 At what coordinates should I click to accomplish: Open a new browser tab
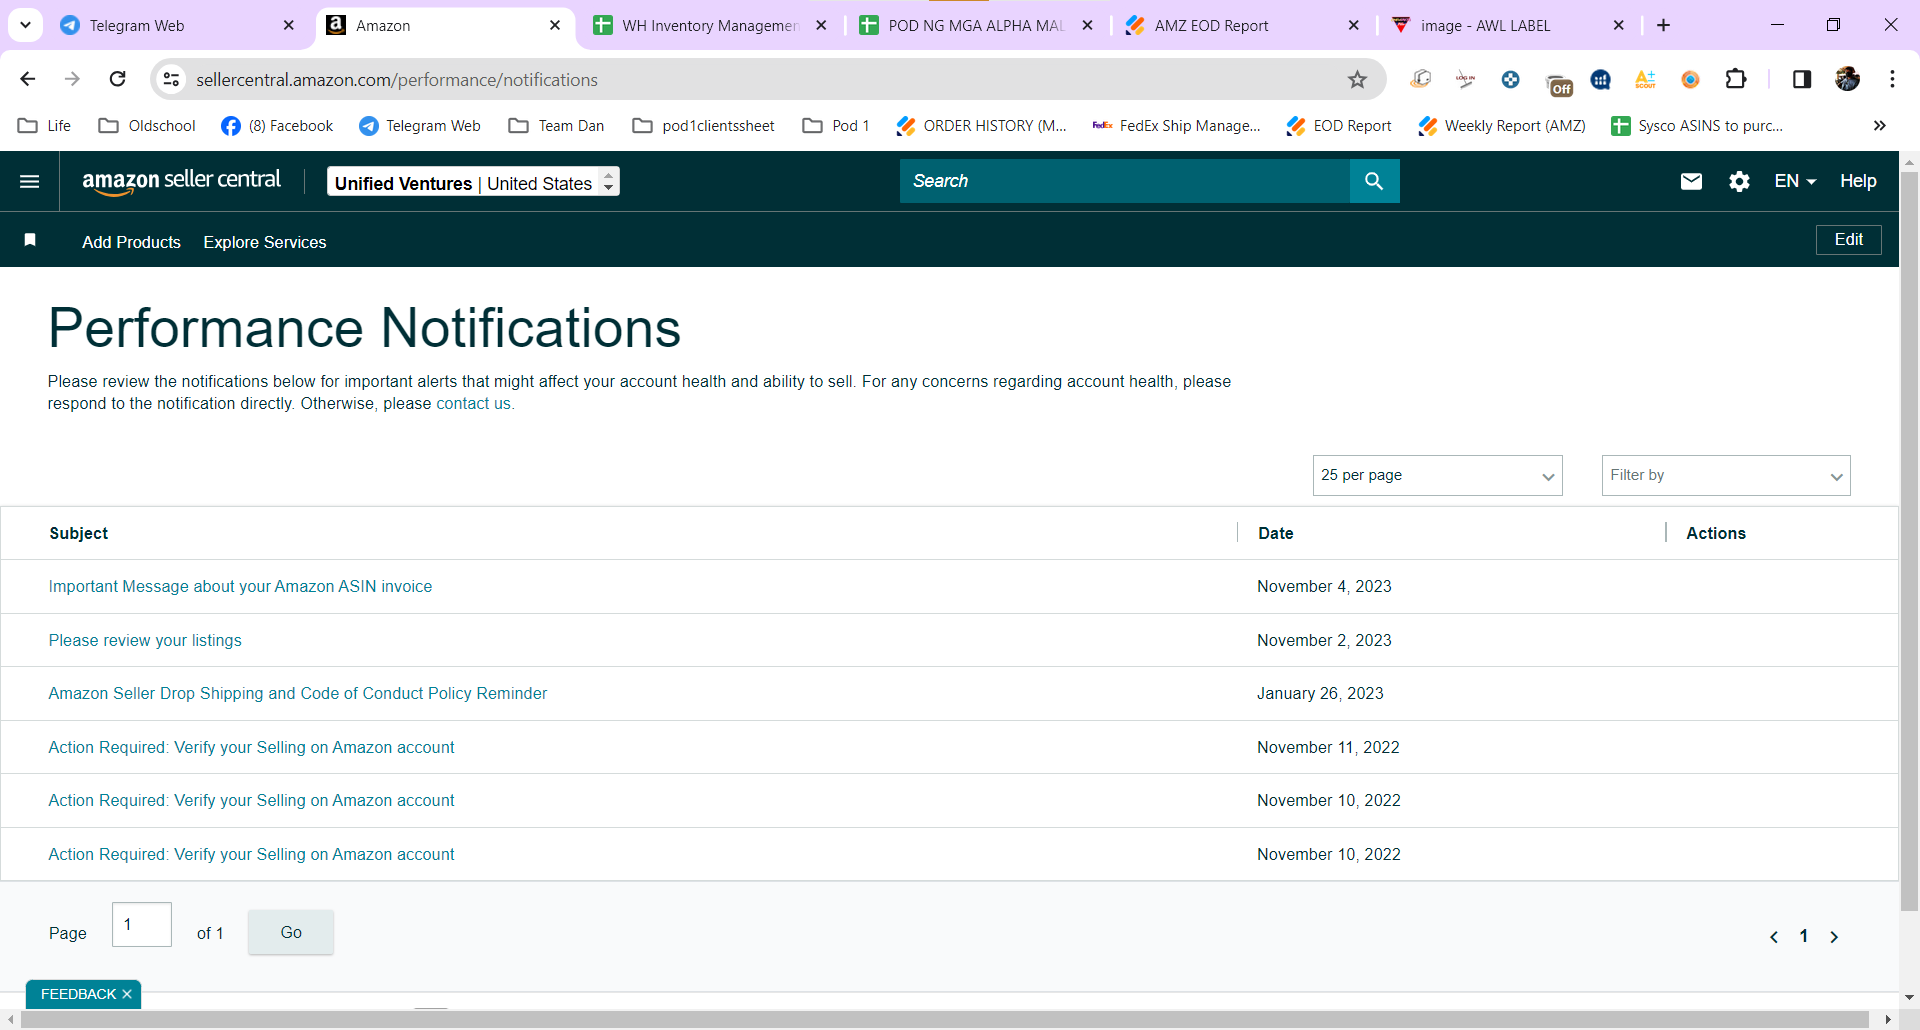[1663, 25]
